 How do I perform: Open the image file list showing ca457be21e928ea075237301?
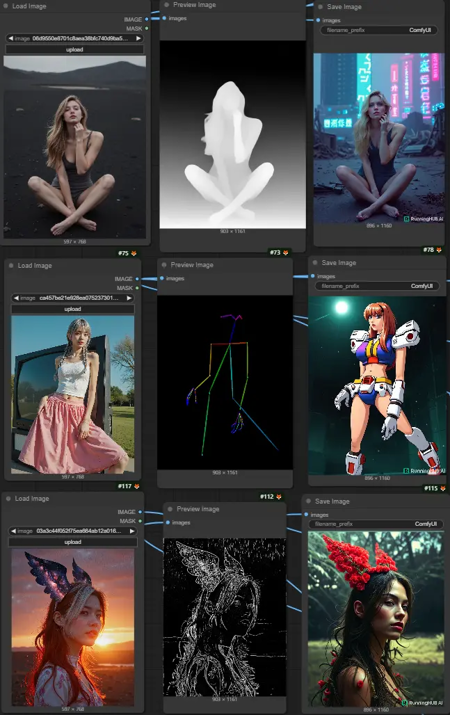click(x=72, y=298)
